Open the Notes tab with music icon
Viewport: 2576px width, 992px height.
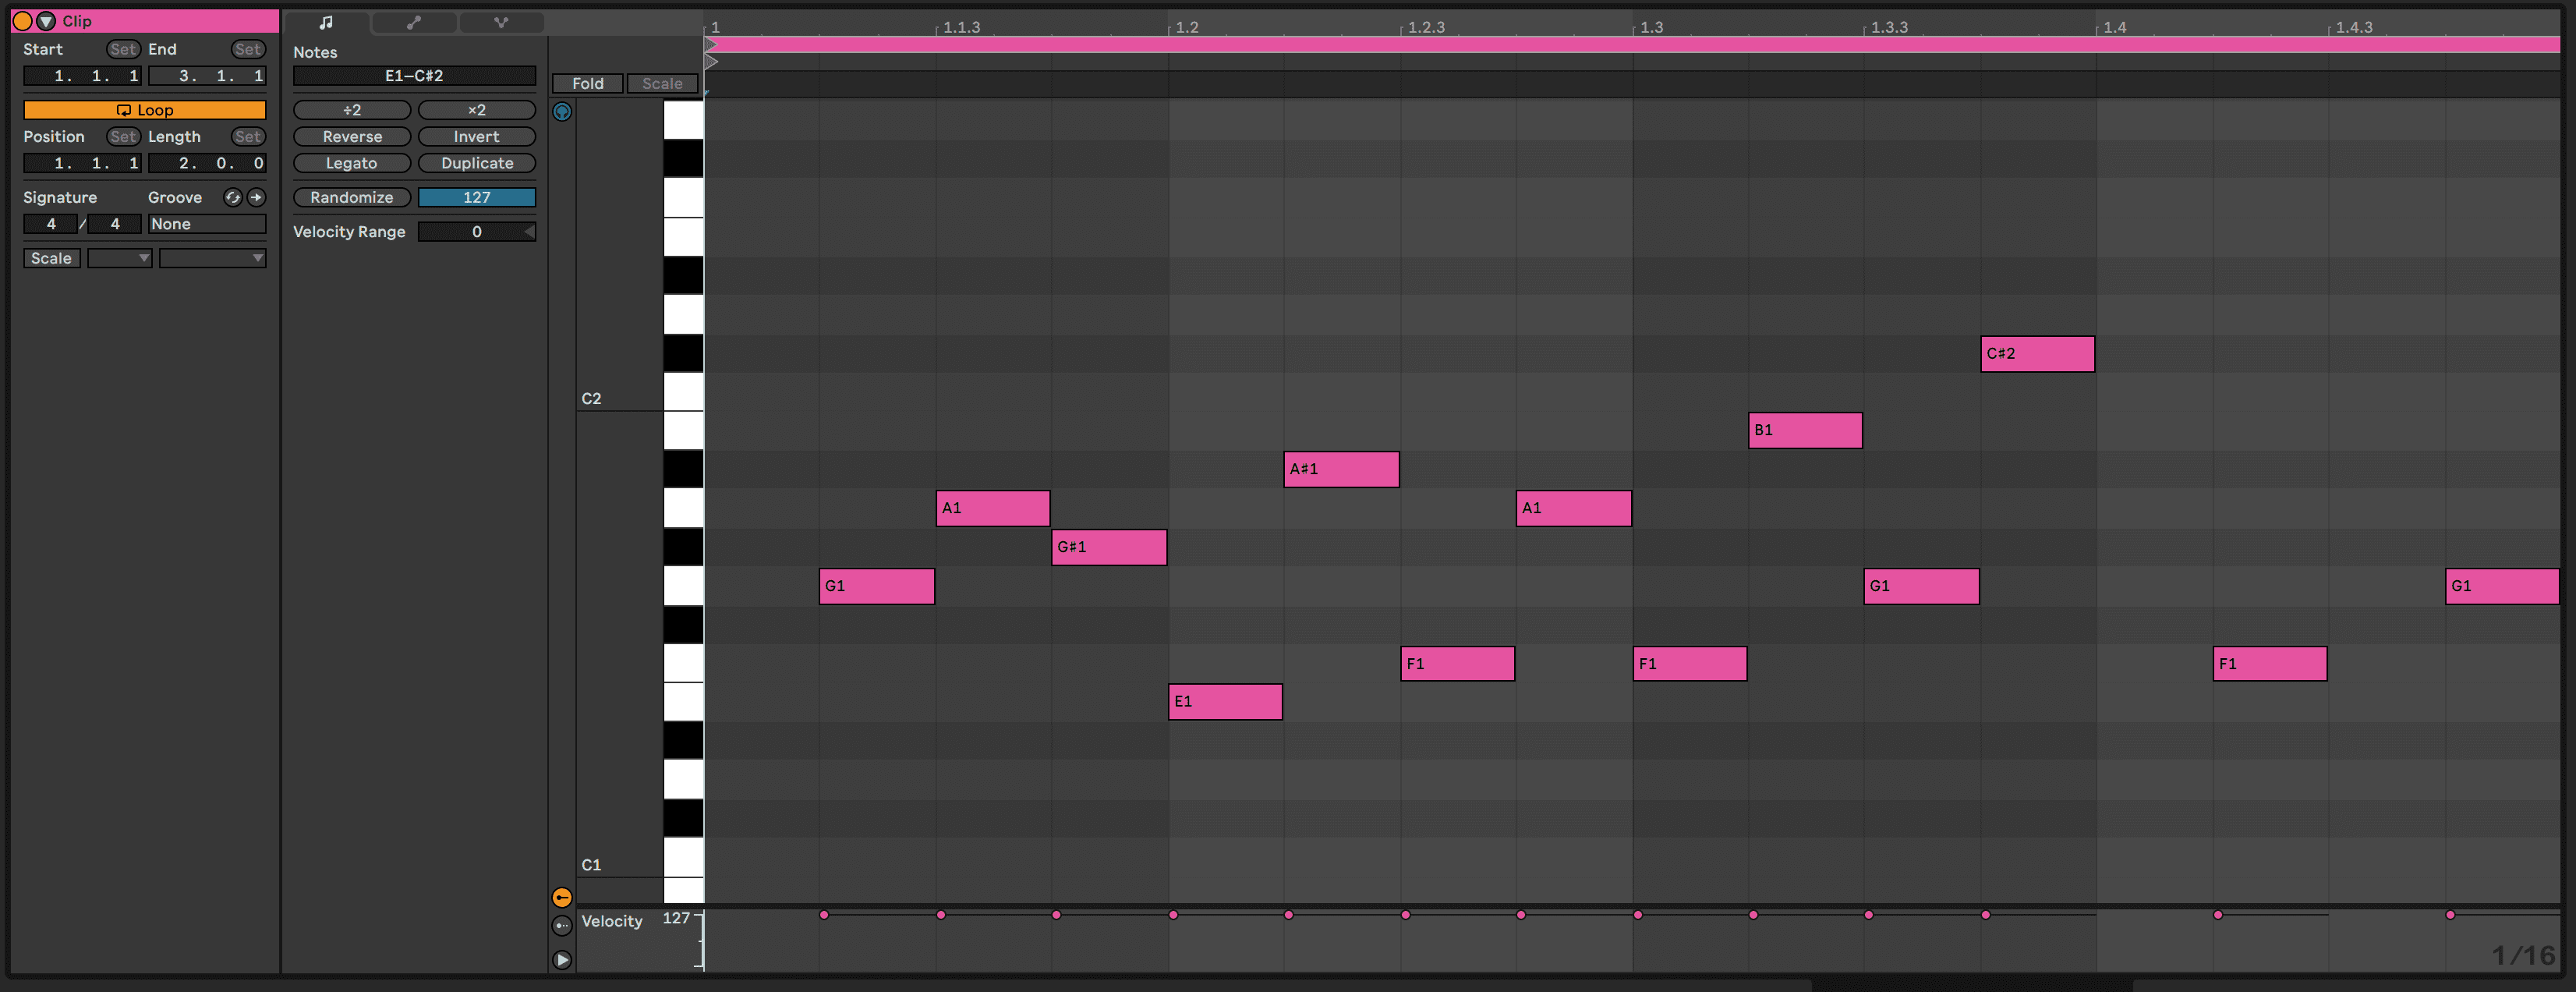[x=326, y=22]
